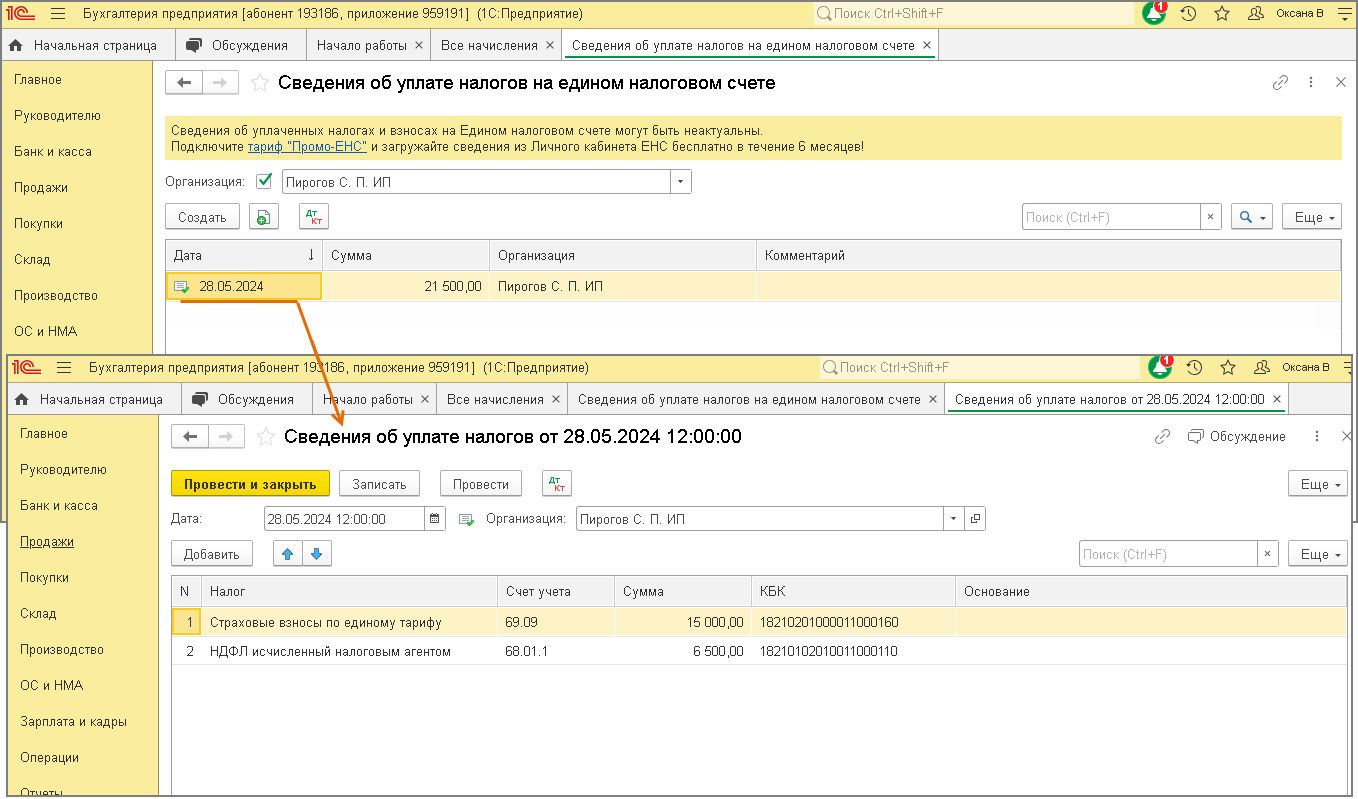The height and width of the screenshot is (799, 1358).
Task: Show Дт/Кт postings icon in list toolbar
Action: (x=314, y=217)
